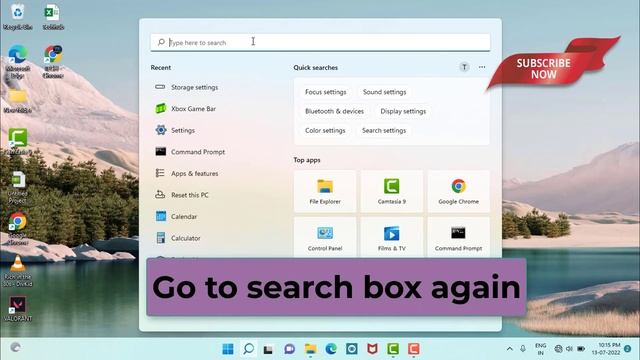Click the green Camtasia taskbar icon
Viewport: 640px width, 360px height.
point(393,349)
